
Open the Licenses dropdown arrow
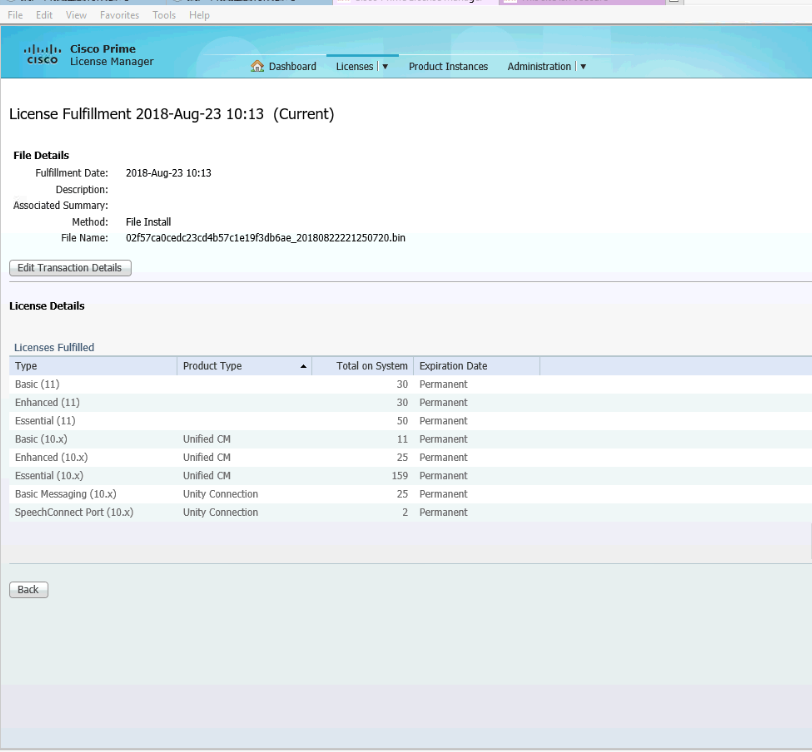pos(385,66)
